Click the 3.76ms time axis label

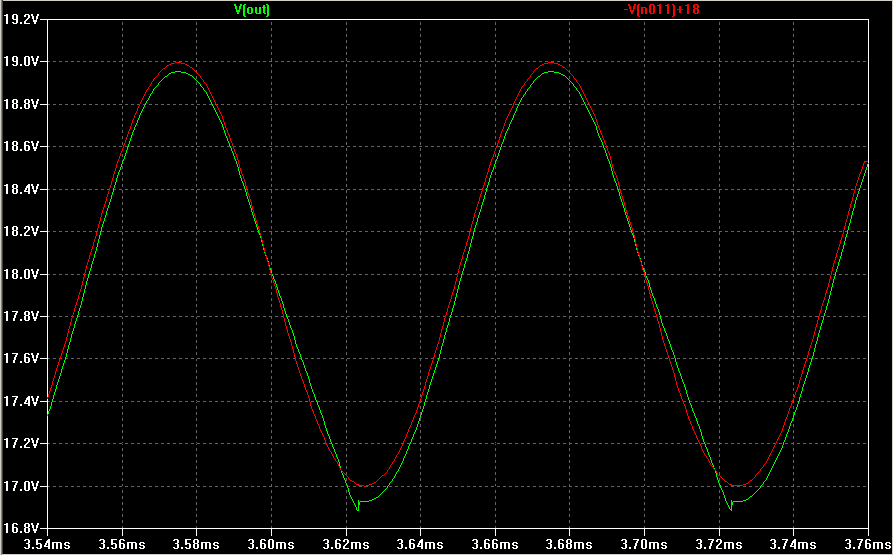pyautogui.click(x=868, y=544)
